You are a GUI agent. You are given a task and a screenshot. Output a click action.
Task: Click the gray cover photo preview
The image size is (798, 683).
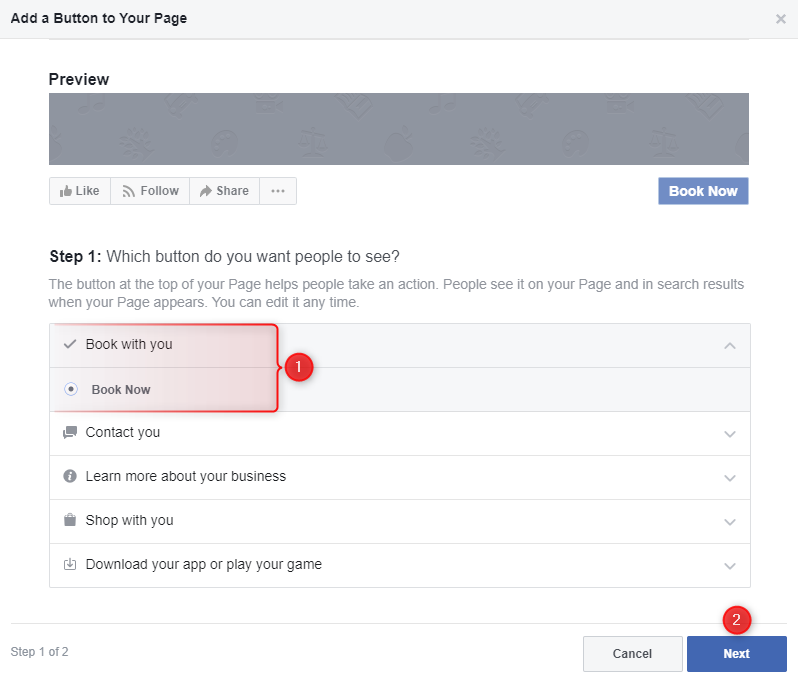398,129
